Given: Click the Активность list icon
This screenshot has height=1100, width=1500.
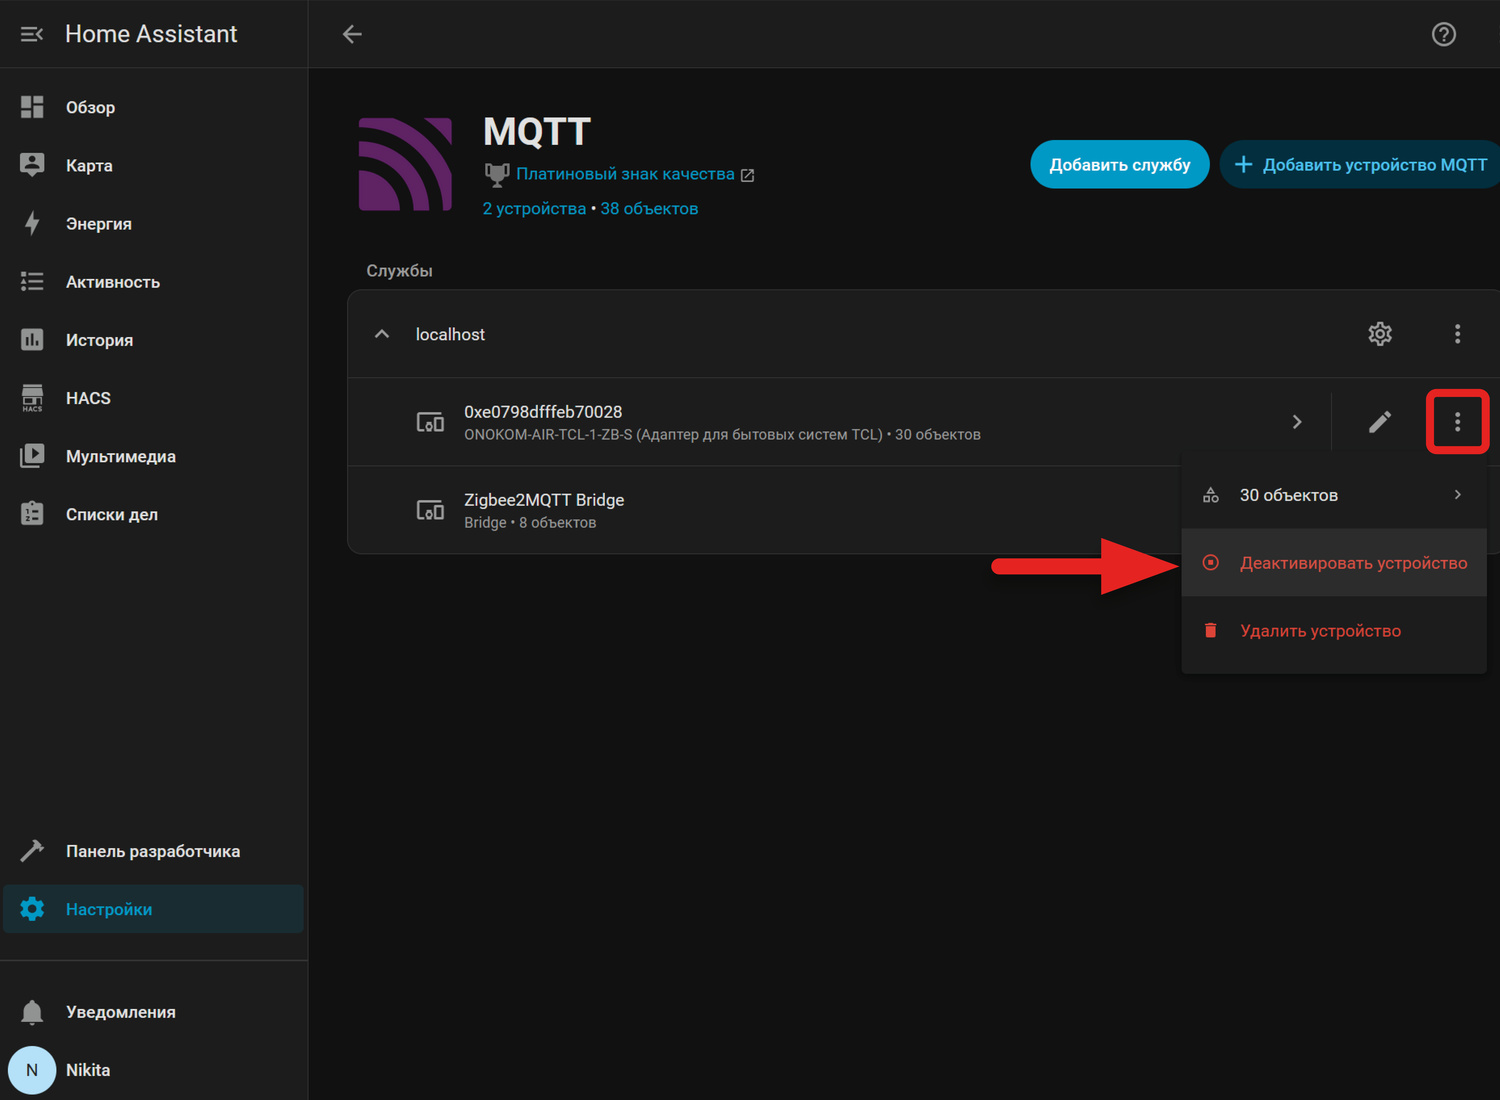Looking at the screenshot, I should [32, 282].
